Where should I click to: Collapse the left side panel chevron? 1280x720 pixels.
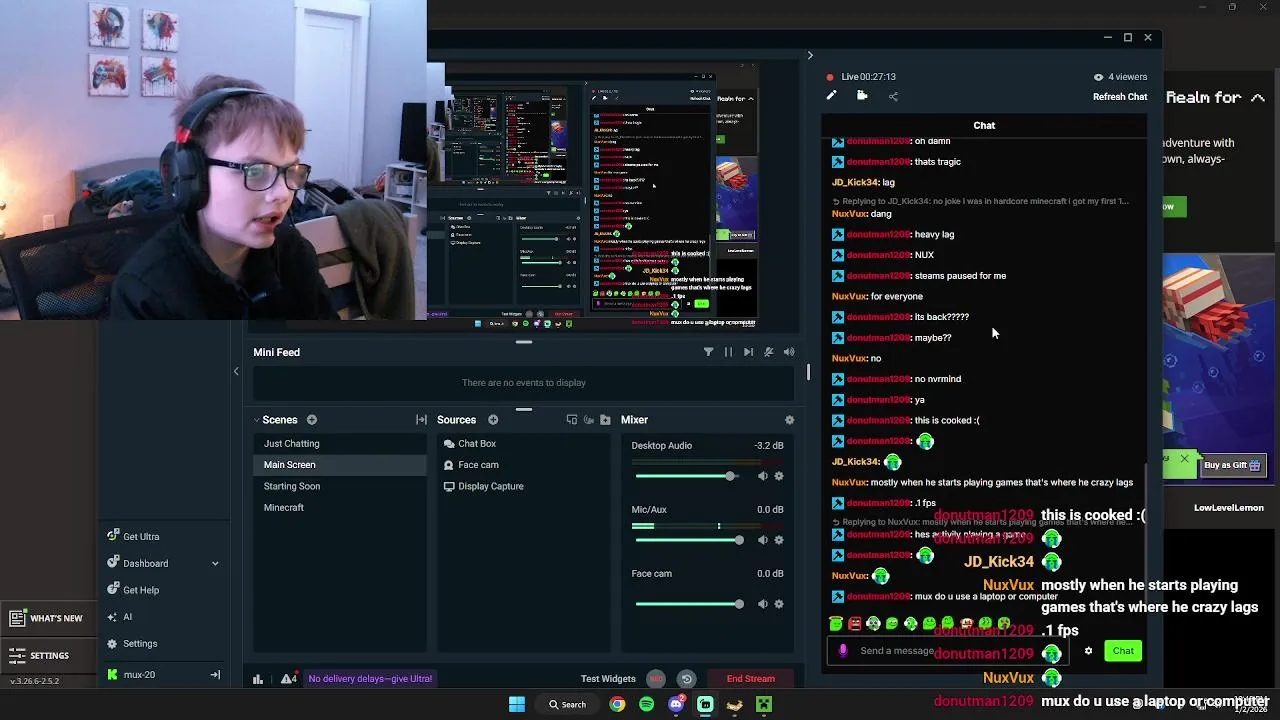pyautogui.click(x=236, y=371)
